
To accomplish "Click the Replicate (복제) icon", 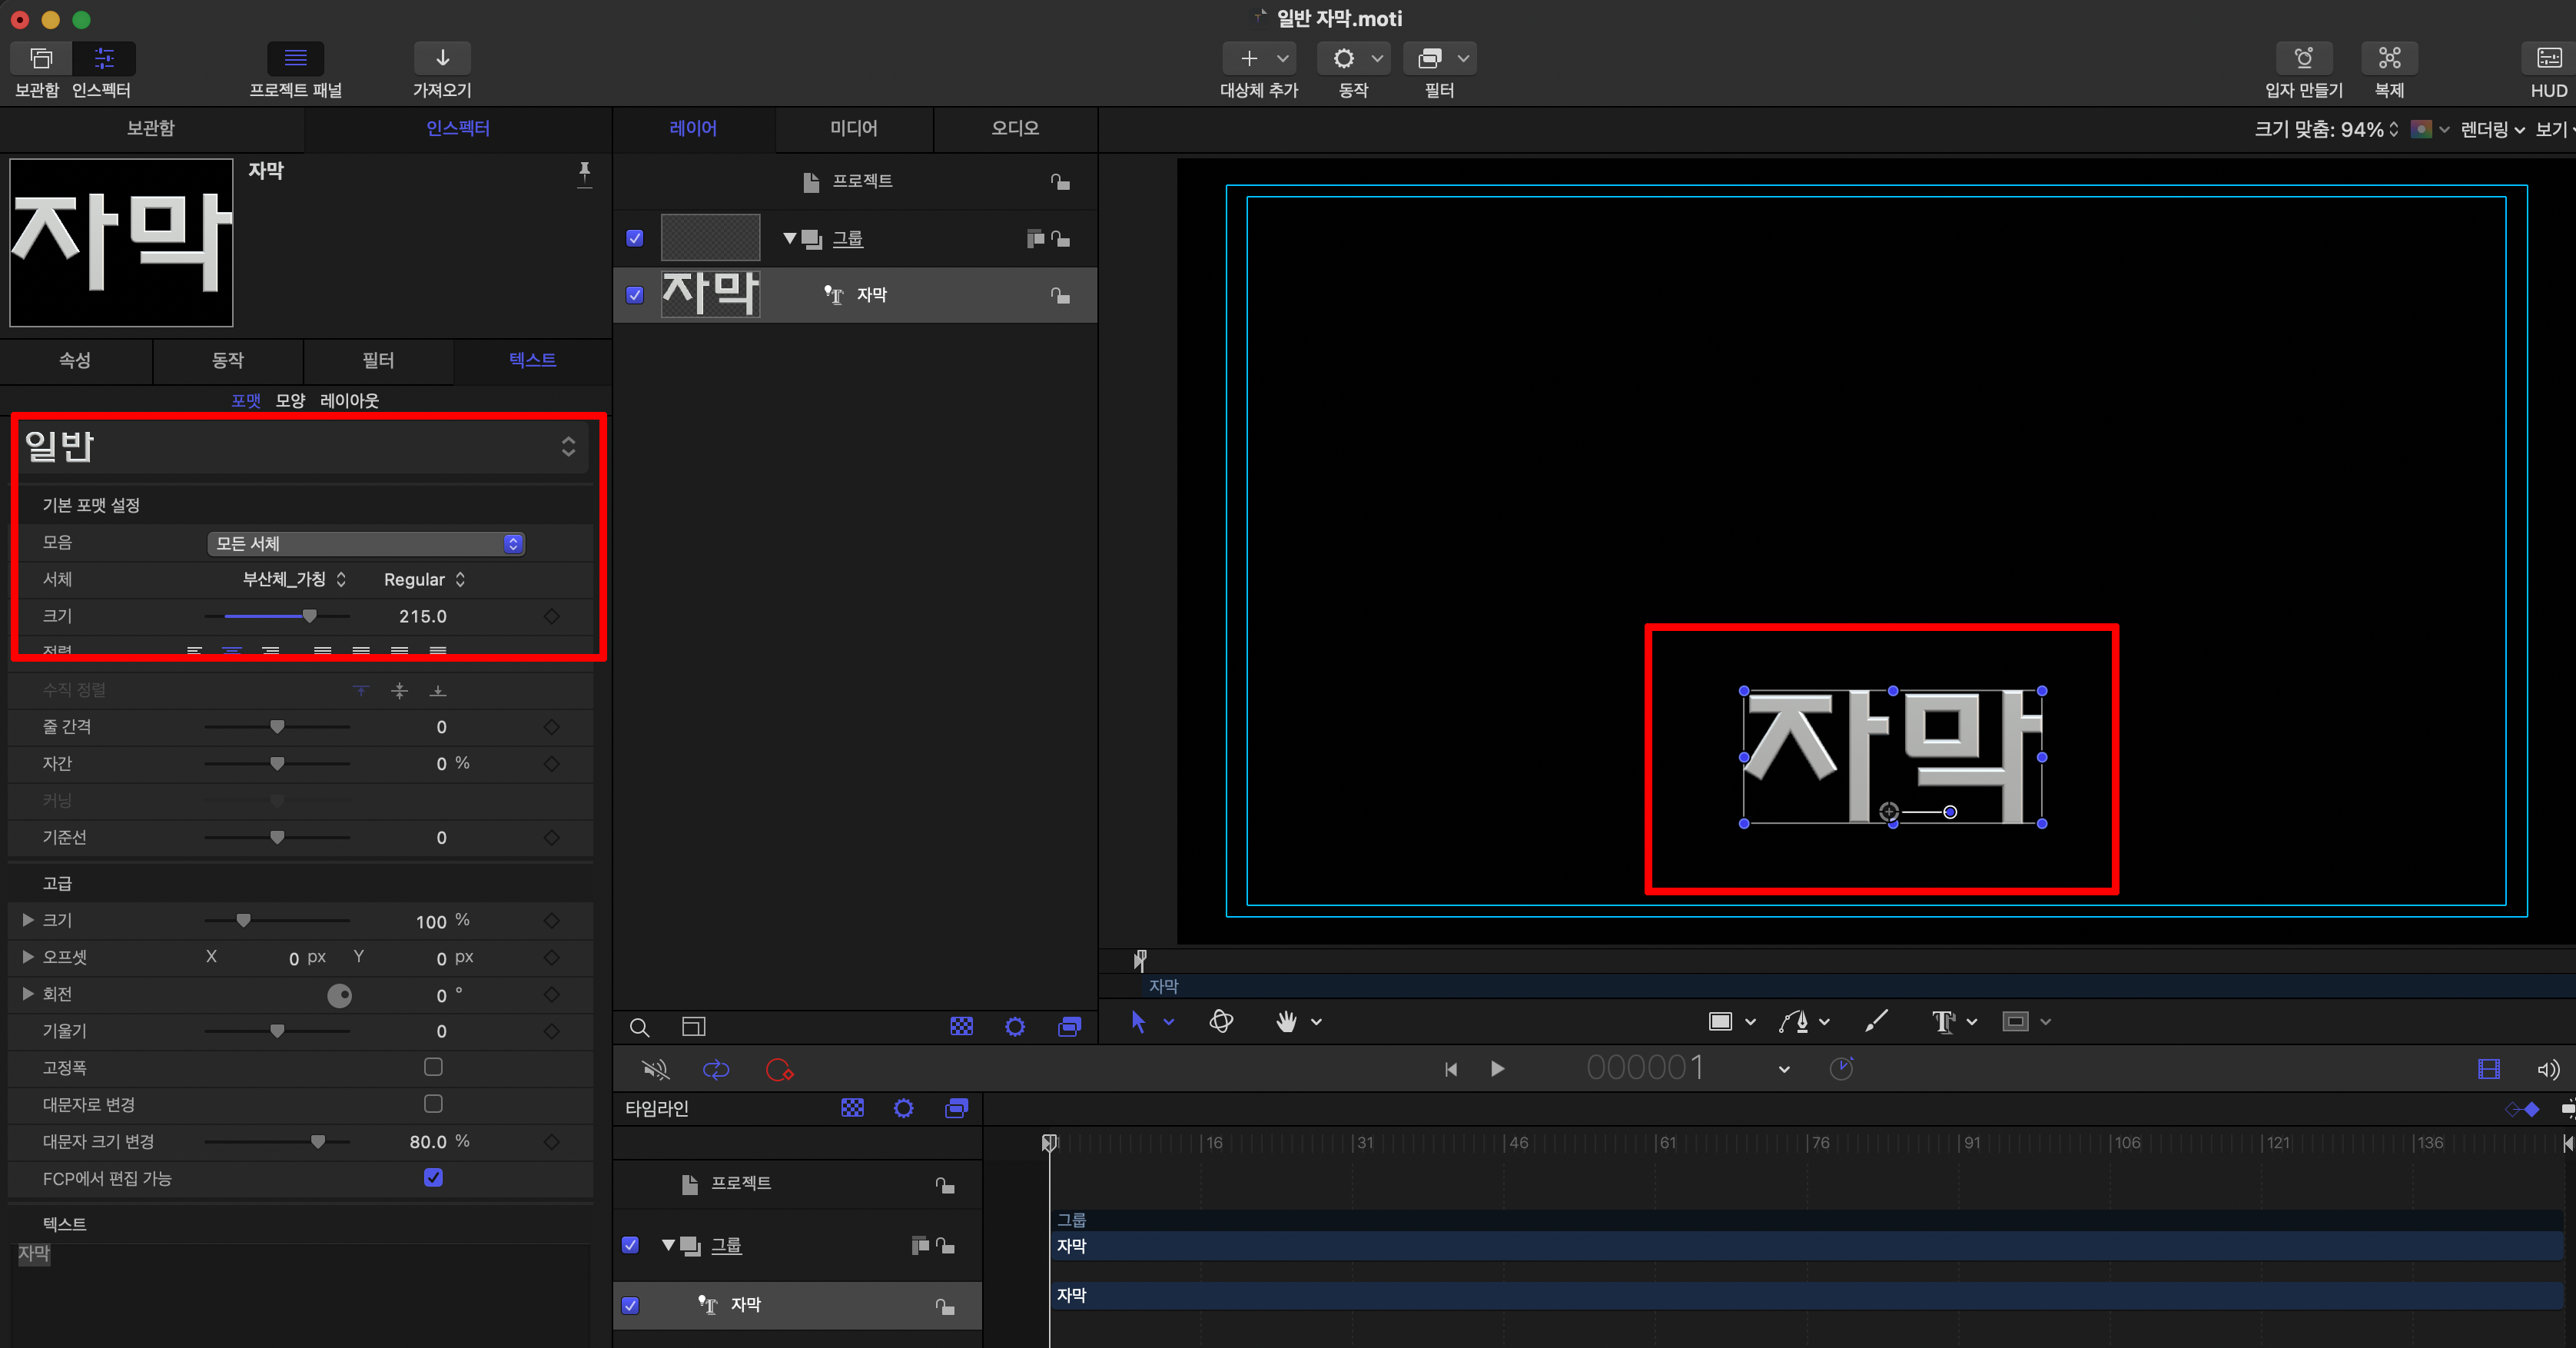I will (2389, 58).
